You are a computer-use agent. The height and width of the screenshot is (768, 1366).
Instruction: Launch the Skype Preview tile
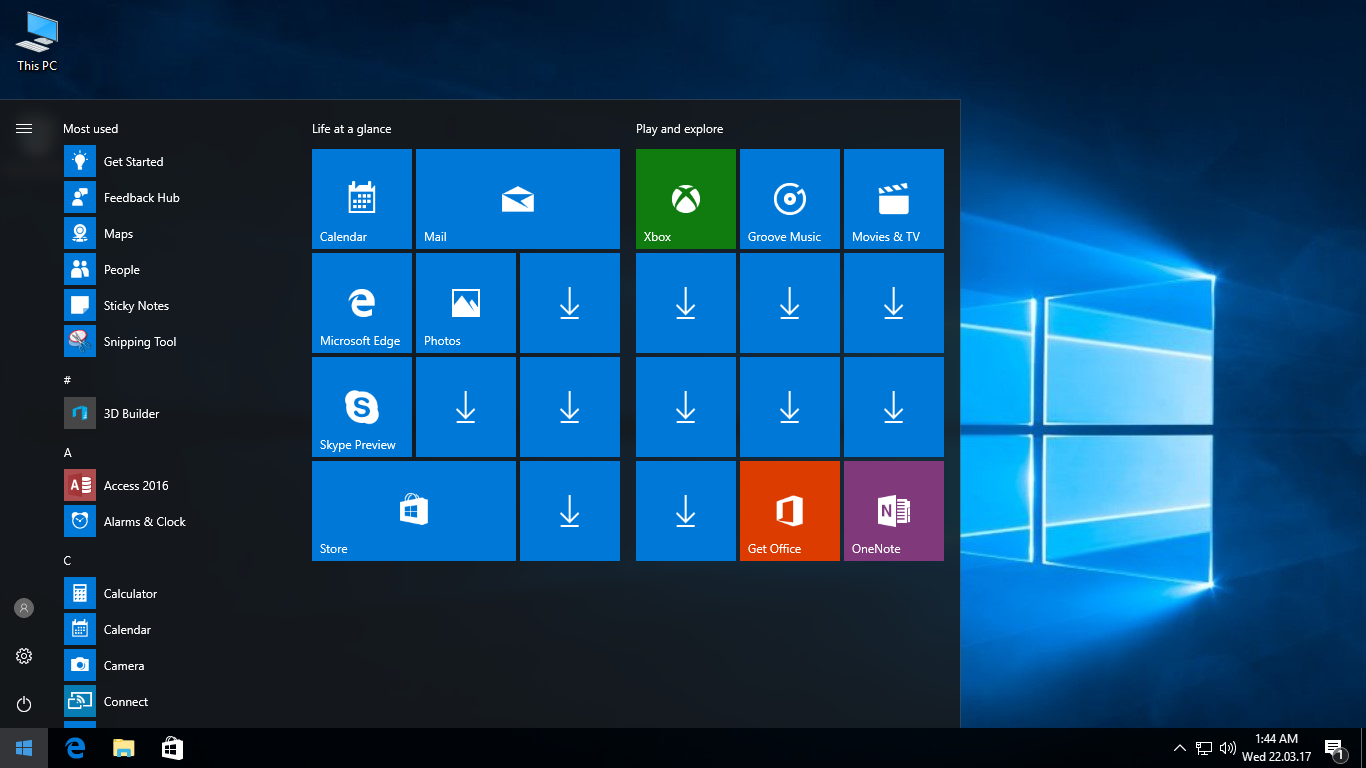(362, 407)
